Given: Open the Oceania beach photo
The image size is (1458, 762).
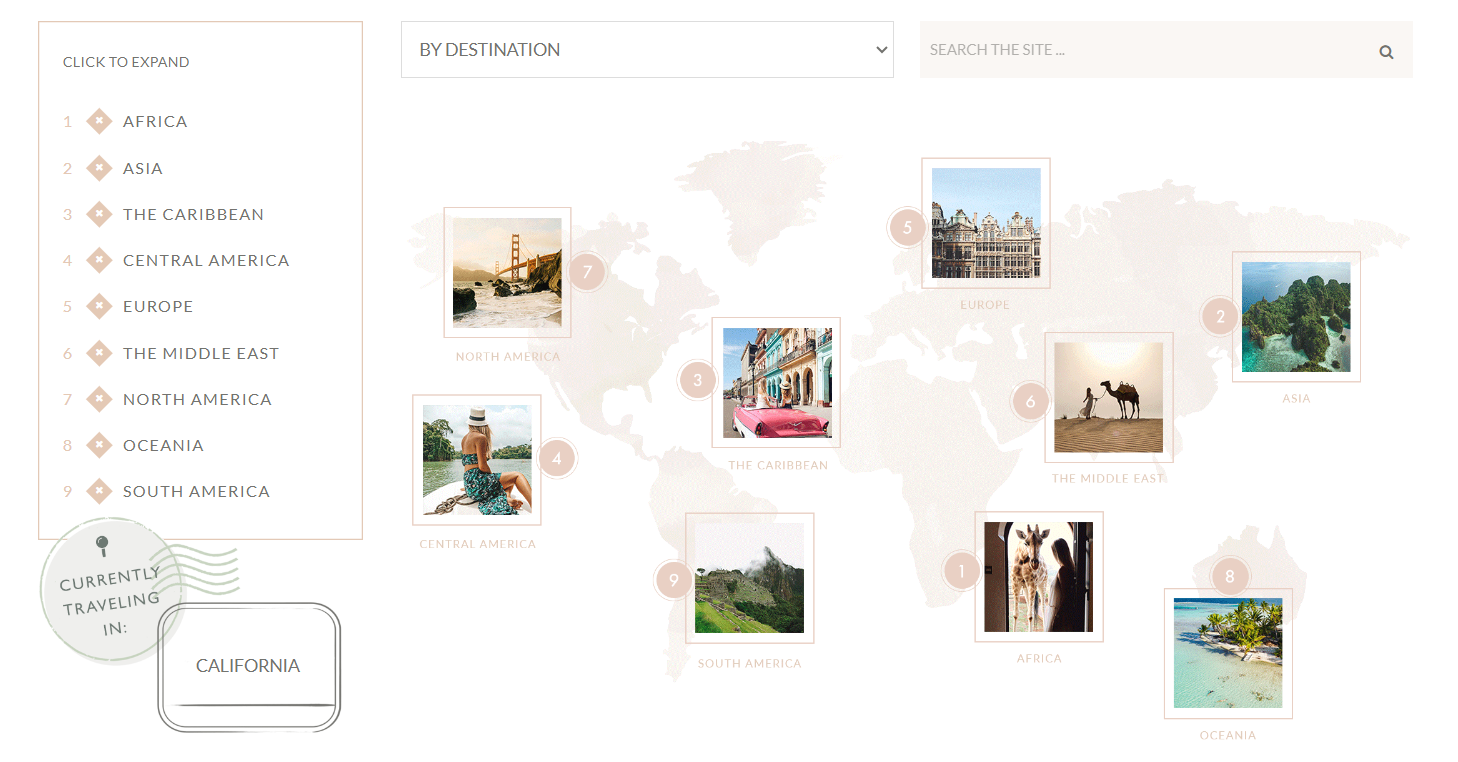Looking at the screenshot, I should [x=1228, y=653].
